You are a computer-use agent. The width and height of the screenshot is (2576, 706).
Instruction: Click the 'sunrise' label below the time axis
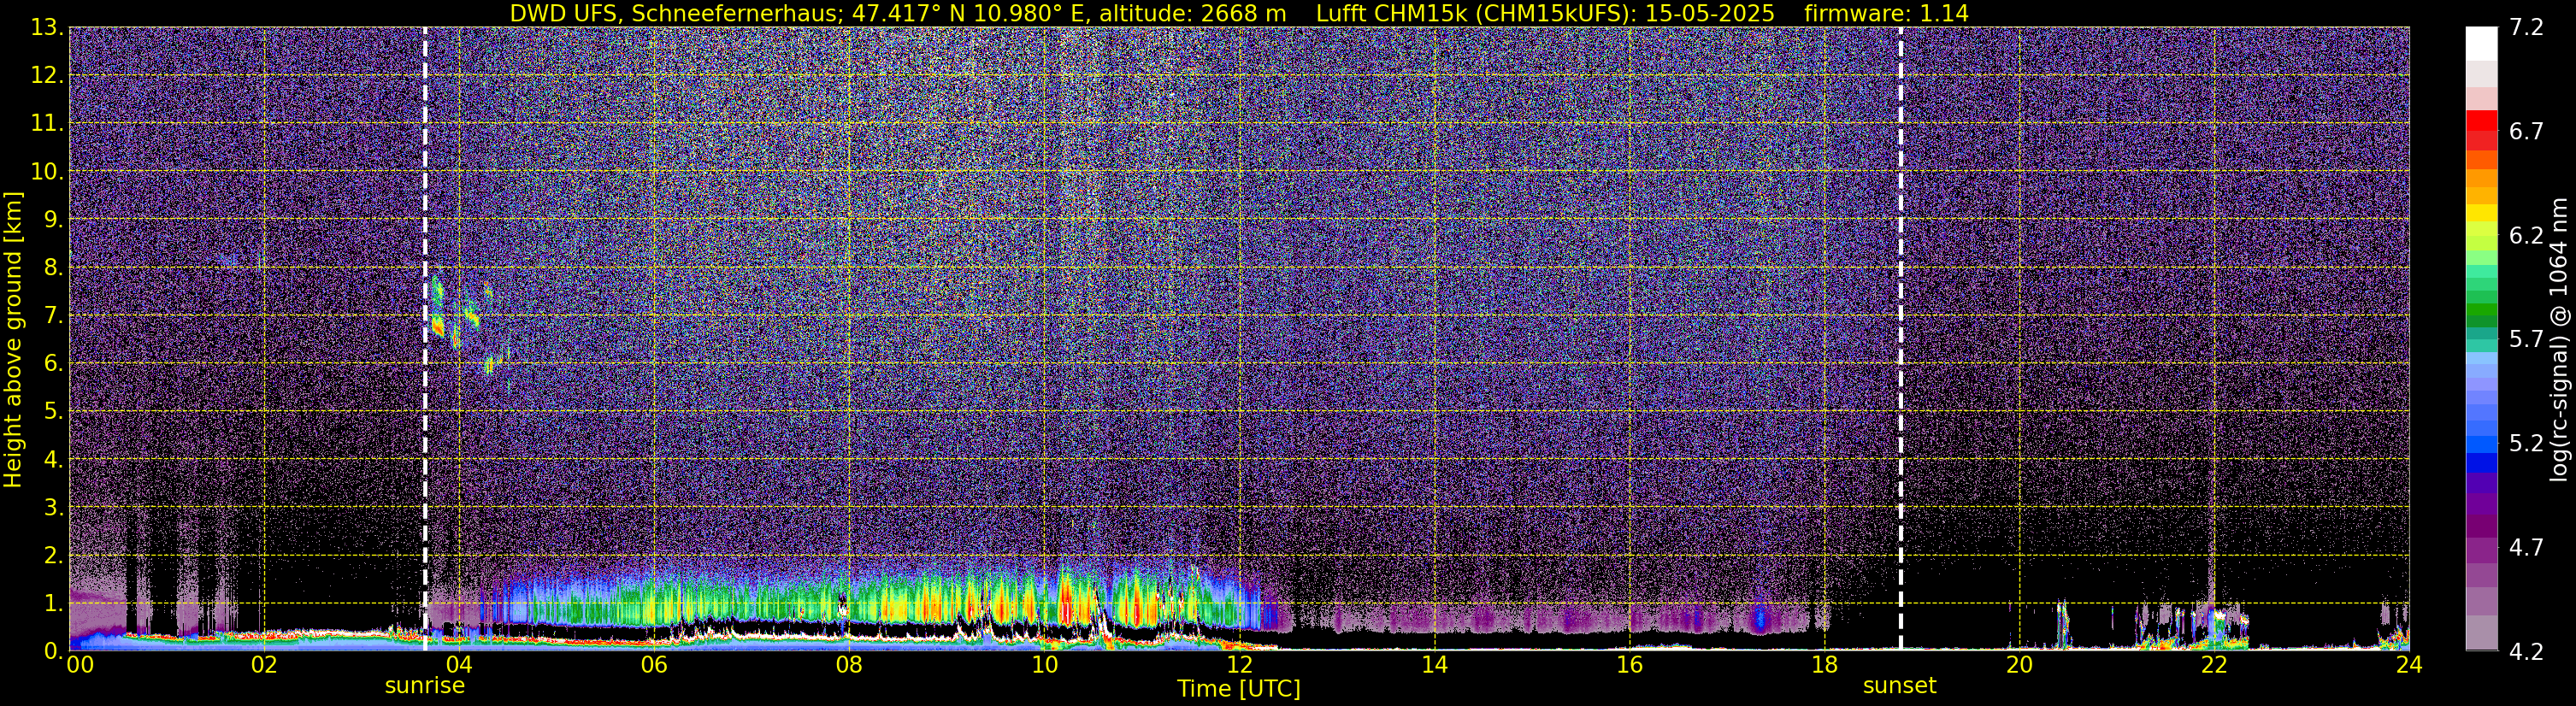[x=425, y=686]
